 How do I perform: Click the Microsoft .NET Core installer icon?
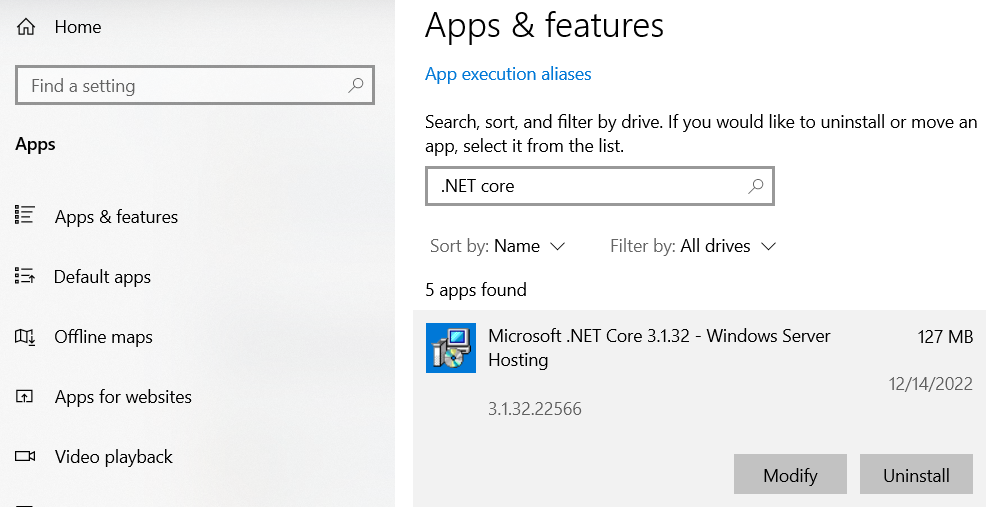pos(451,348)
